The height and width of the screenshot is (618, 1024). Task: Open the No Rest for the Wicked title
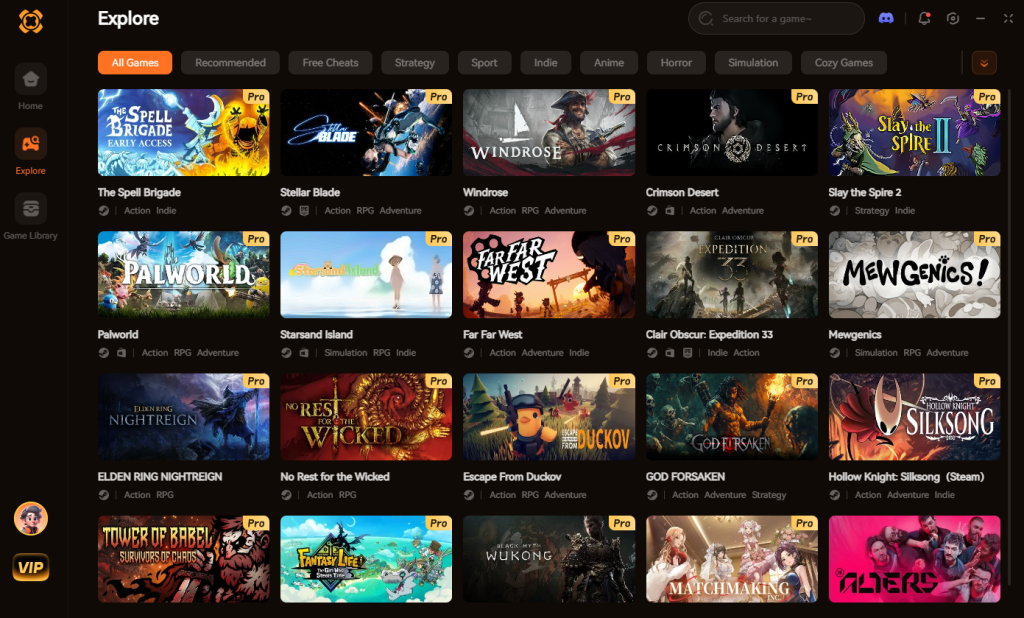point(335,477)
